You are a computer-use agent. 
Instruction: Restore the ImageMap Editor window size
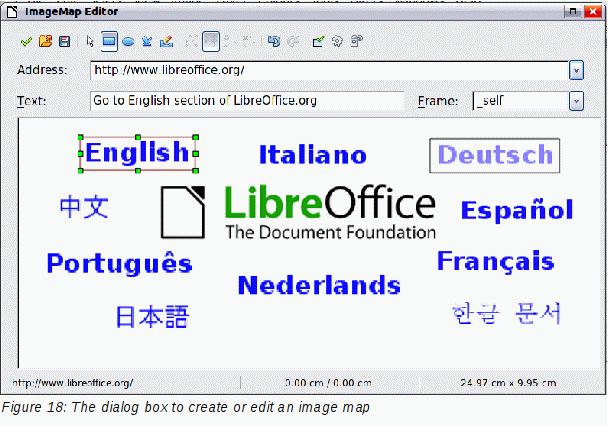coord(572,12)
